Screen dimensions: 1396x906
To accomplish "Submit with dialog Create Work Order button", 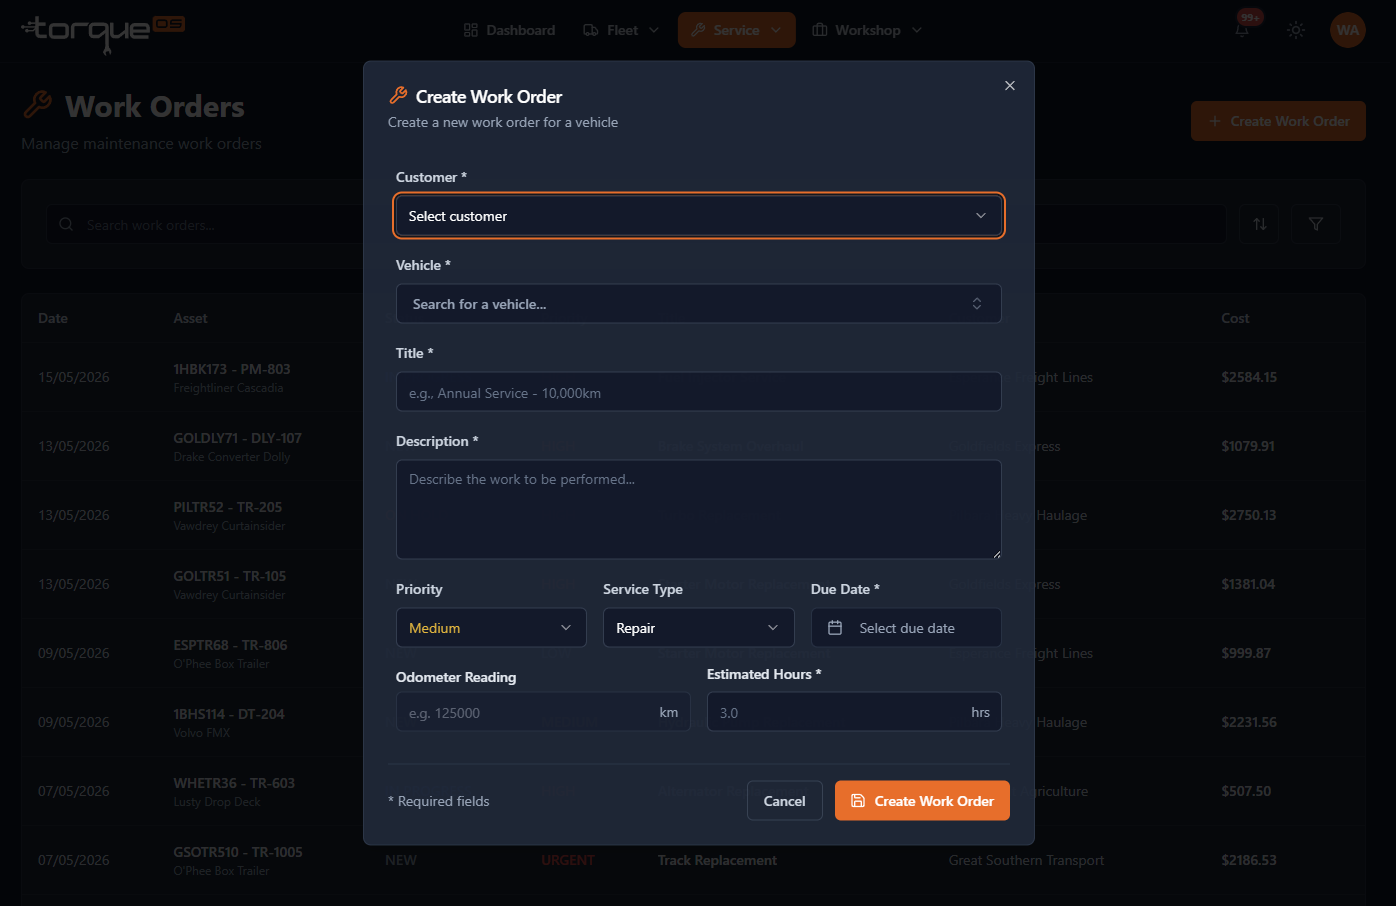I will 922,801.
